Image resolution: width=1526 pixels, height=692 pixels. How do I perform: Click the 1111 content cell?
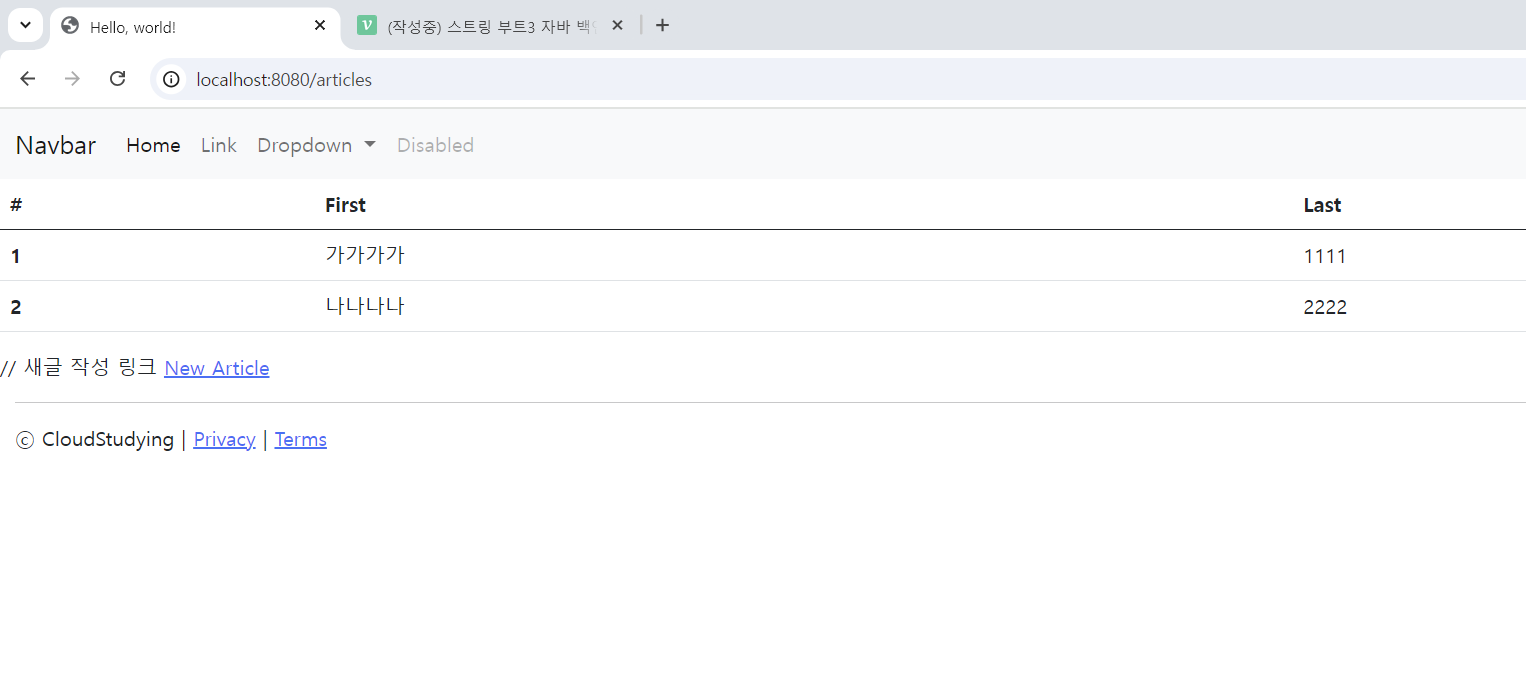pyautogui.click(x=1325, y=256)
